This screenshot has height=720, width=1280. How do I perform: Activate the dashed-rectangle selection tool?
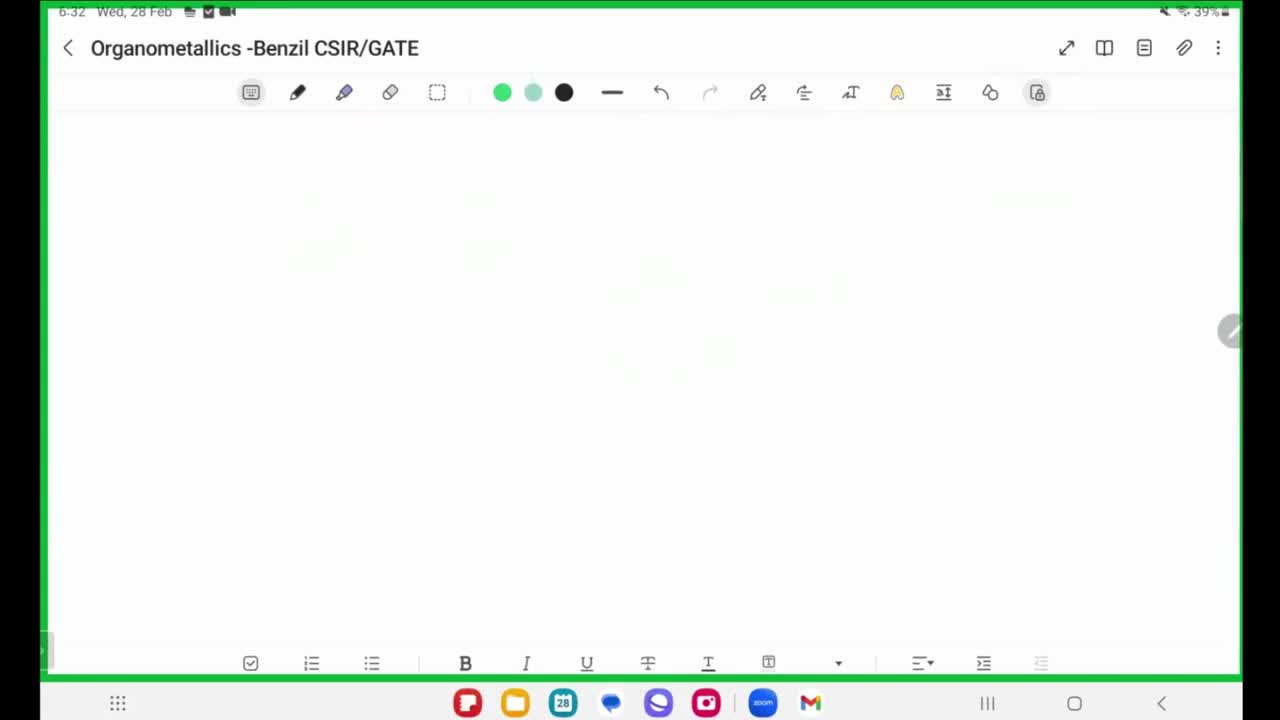click(437, 93)
